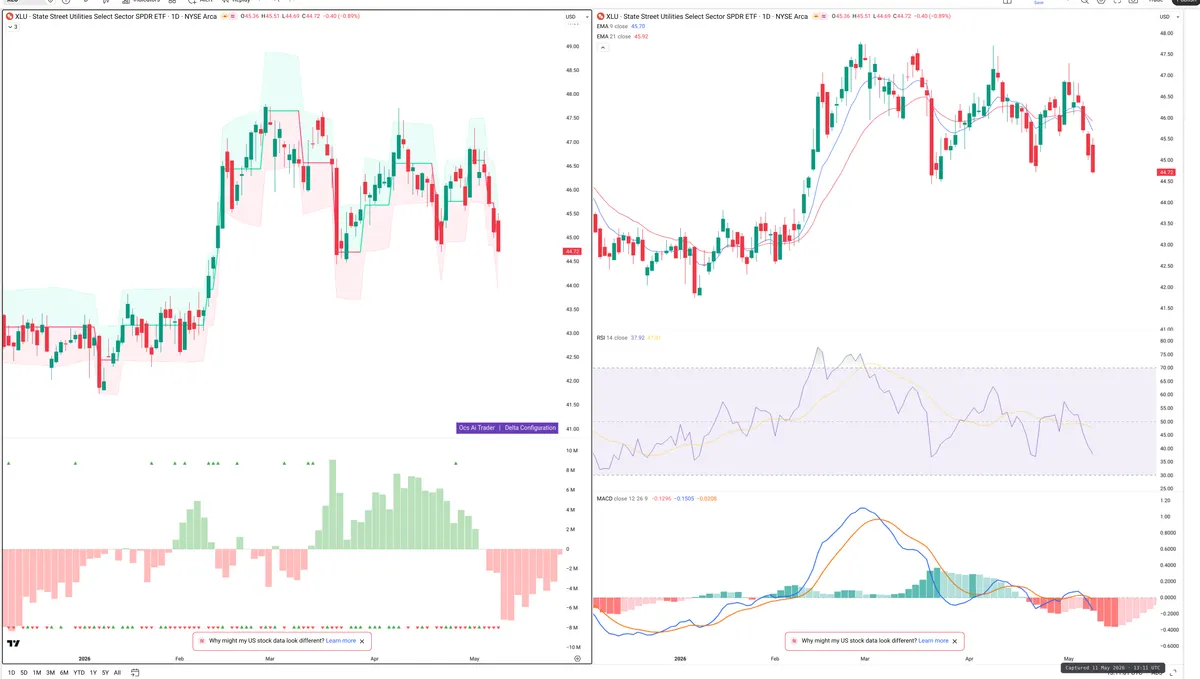Image resolution: width=1200 pixels, height=679 pixels.
Task: Expand the collapsed 3 indicators legend
Action: pyautogui.click(x=12, y=27)
